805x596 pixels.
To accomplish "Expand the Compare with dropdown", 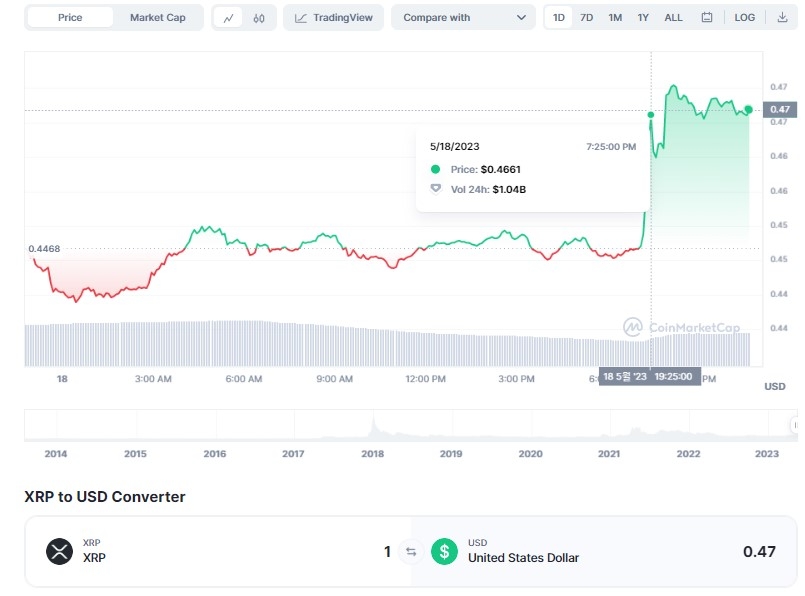I will [463, 17].
